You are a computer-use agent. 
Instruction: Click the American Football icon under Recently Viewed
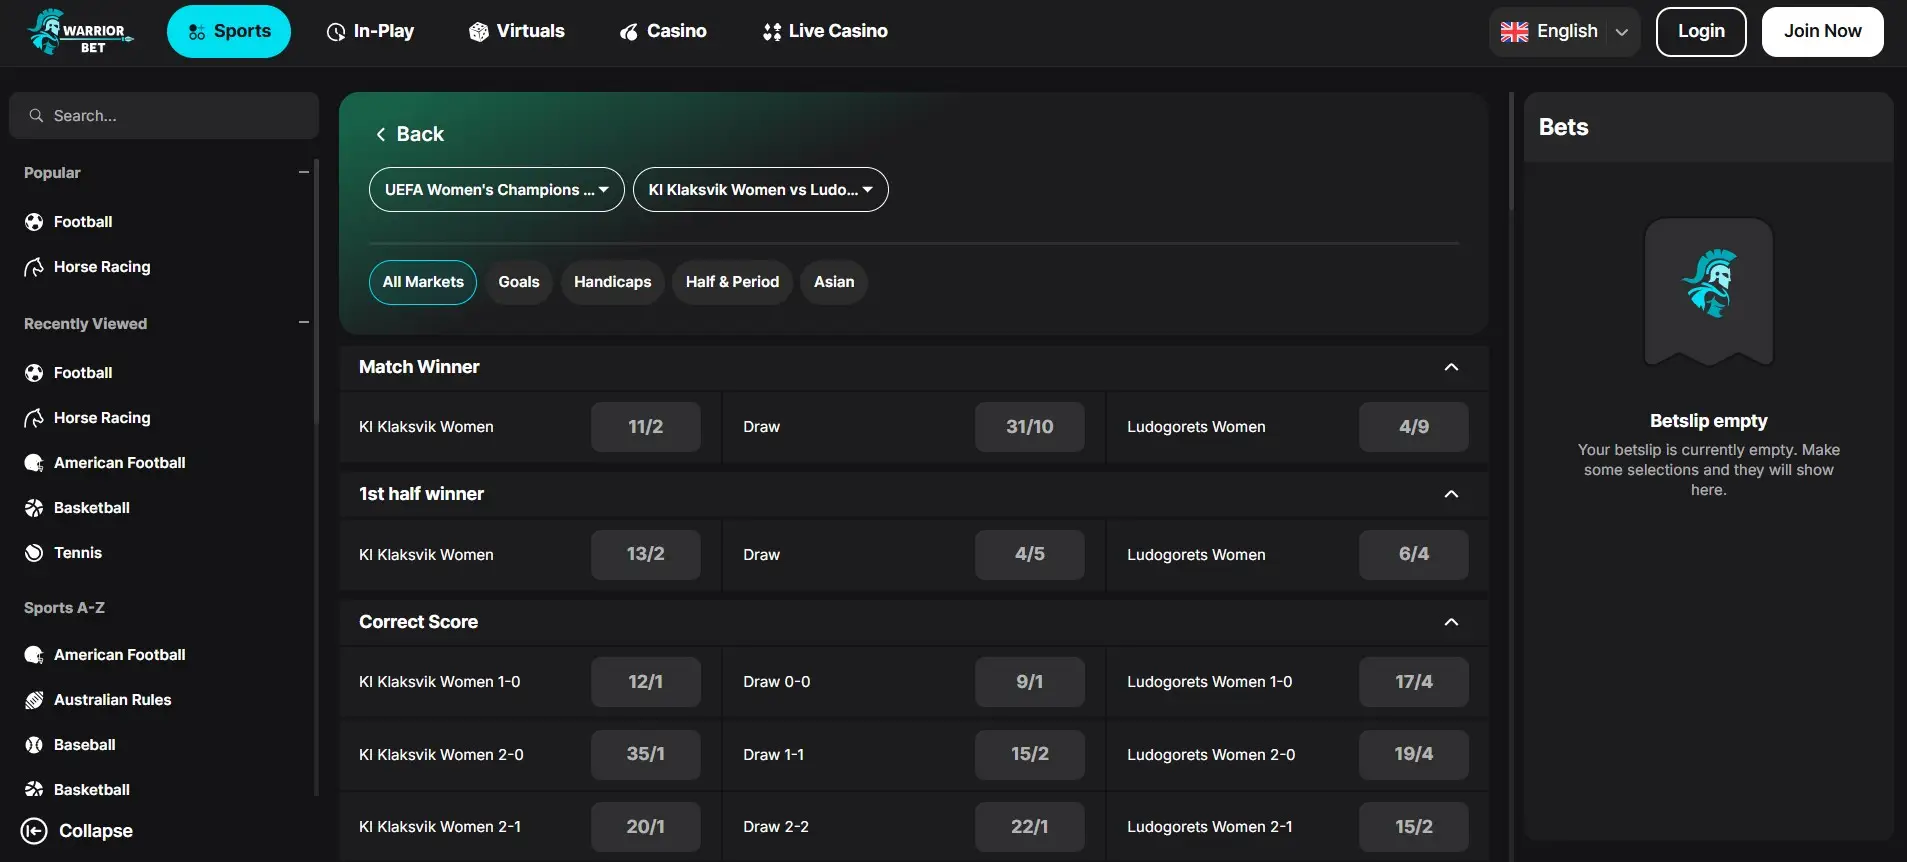[34, 463]
